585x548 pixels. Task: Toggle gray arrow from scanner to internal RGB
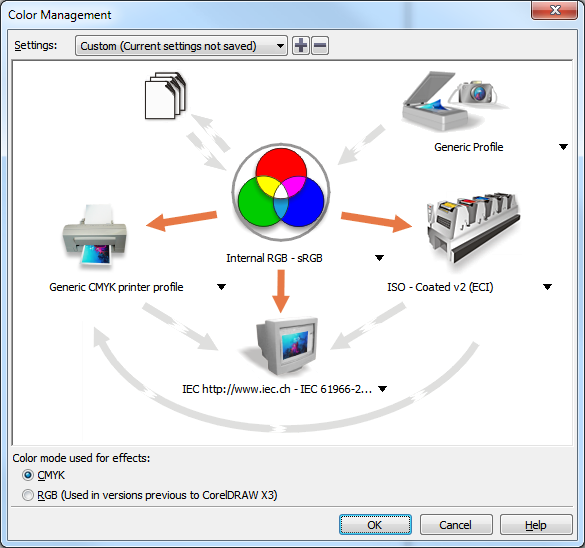tap(361, 145)
